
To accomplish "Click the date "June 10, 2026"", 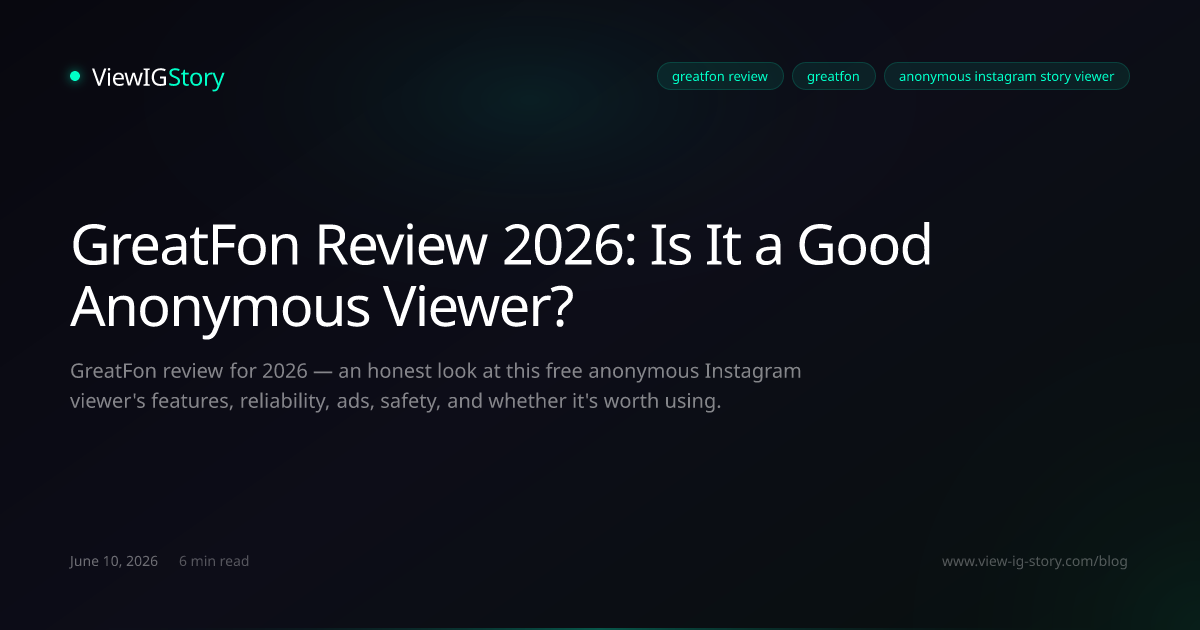I will tap(114, 561).
